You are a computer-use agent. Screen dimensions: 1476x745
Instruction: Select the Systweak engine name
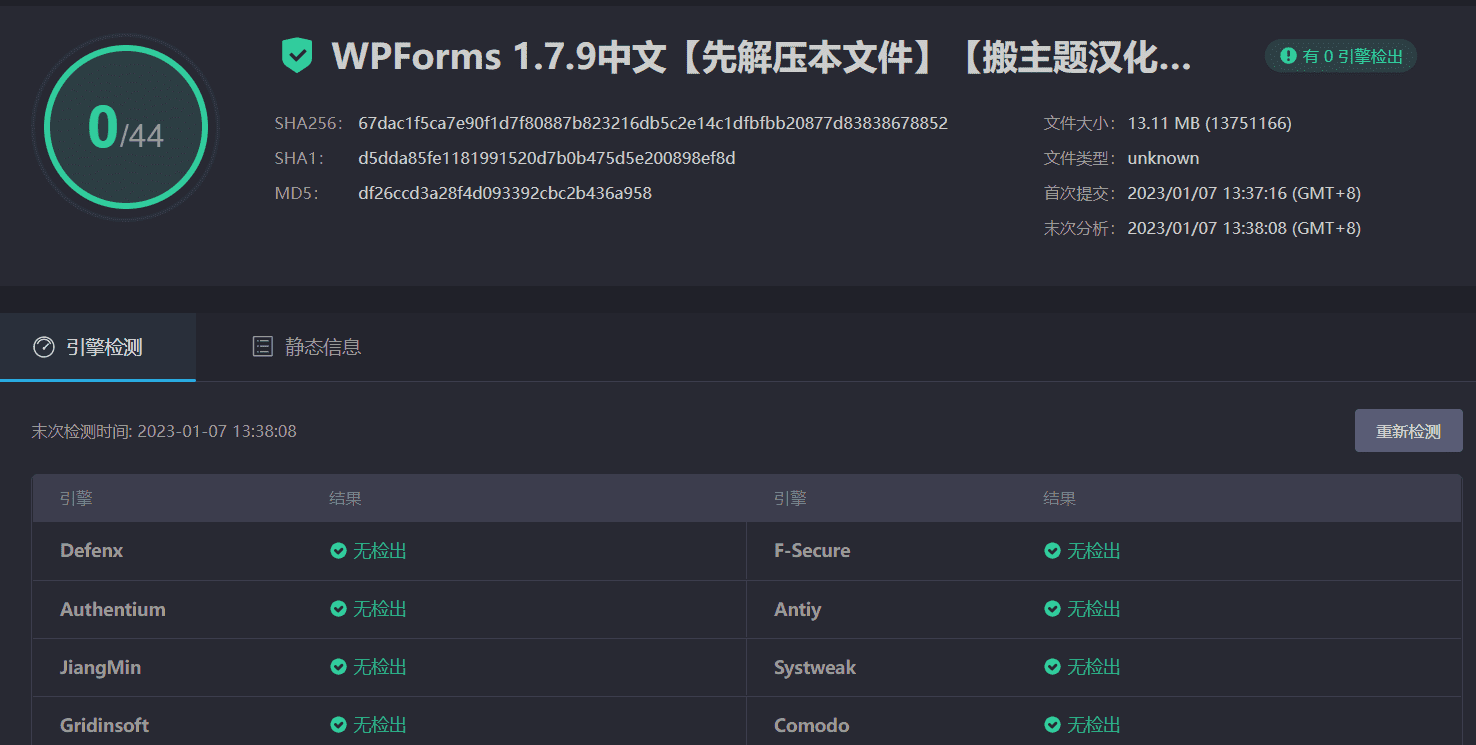coord(815,667)
